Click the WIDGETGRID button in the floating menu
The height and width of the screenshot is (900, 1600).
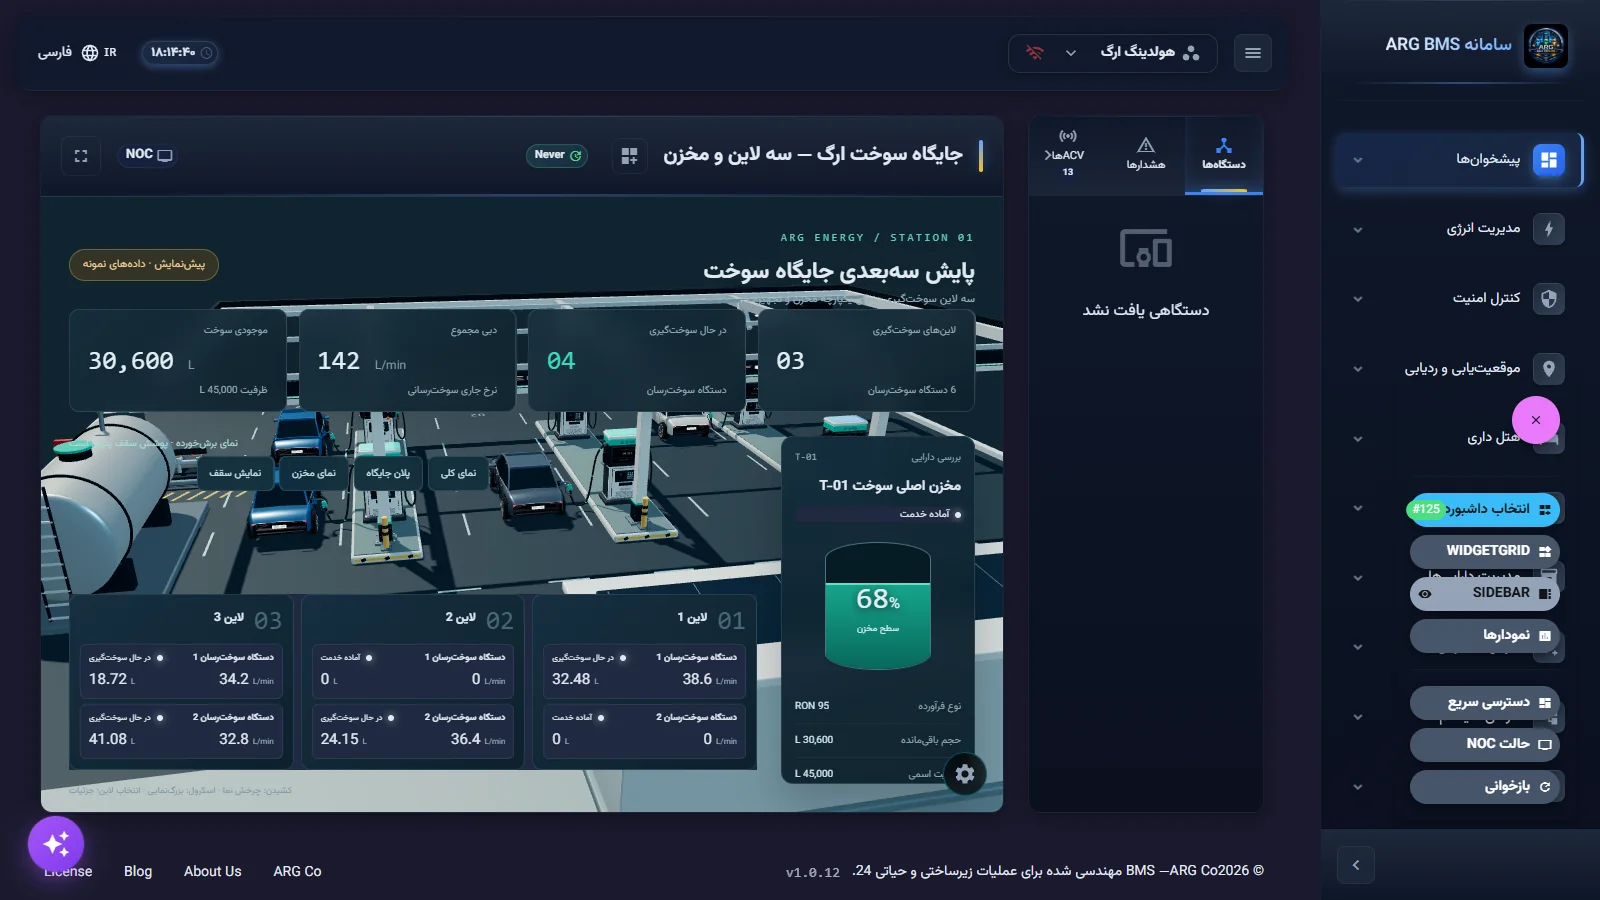point(1485,551)
